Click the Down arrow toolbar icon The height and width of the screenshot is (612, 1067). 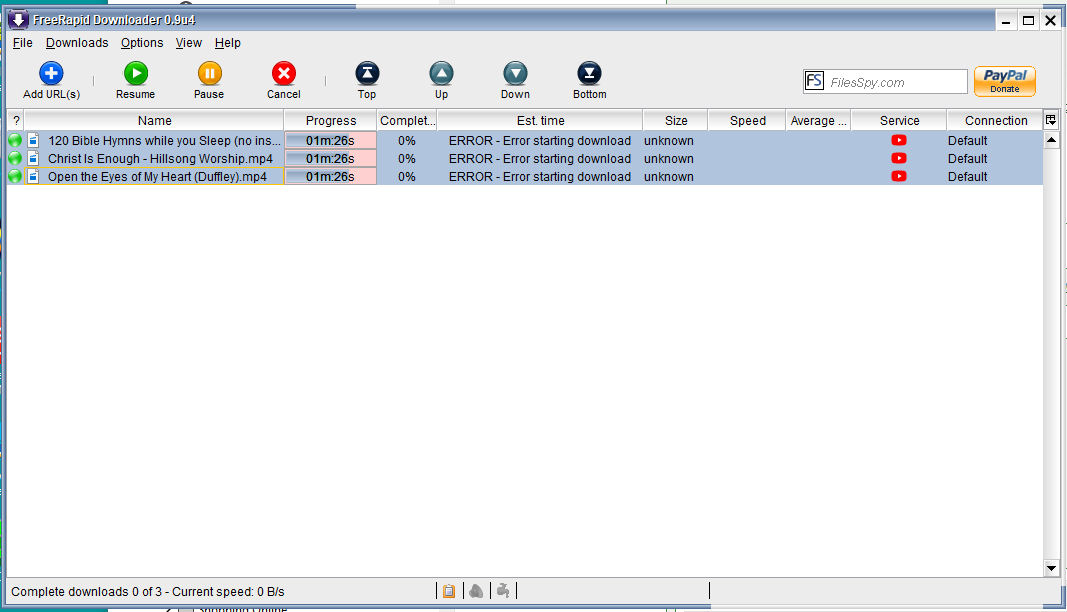(x=515, y=74)
